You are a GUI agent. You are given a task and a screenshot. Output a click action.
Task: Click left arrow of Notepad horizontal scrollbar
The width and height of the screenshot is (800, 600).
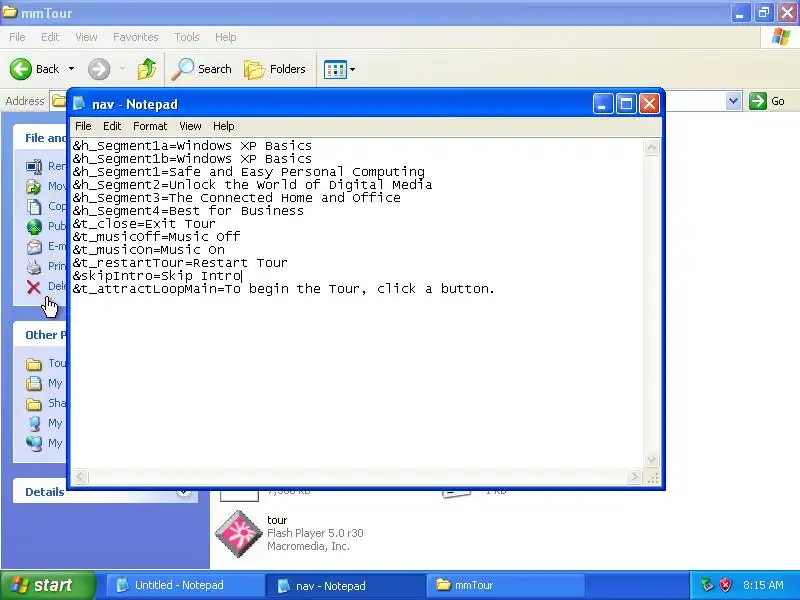point(80,477)
